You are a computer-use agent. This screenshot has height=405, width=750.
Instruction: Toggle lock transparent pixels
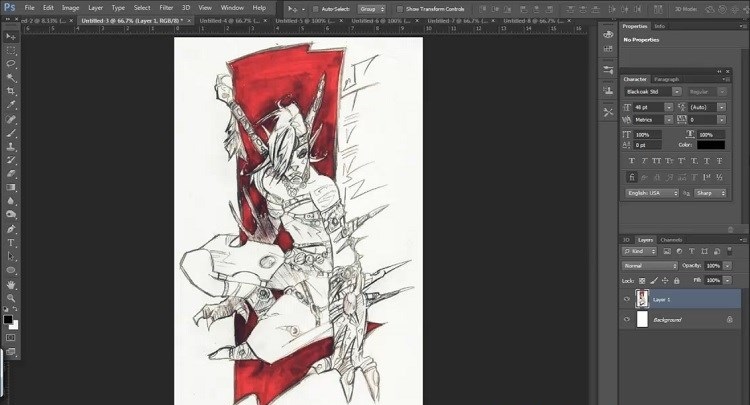tap(642, 281)
